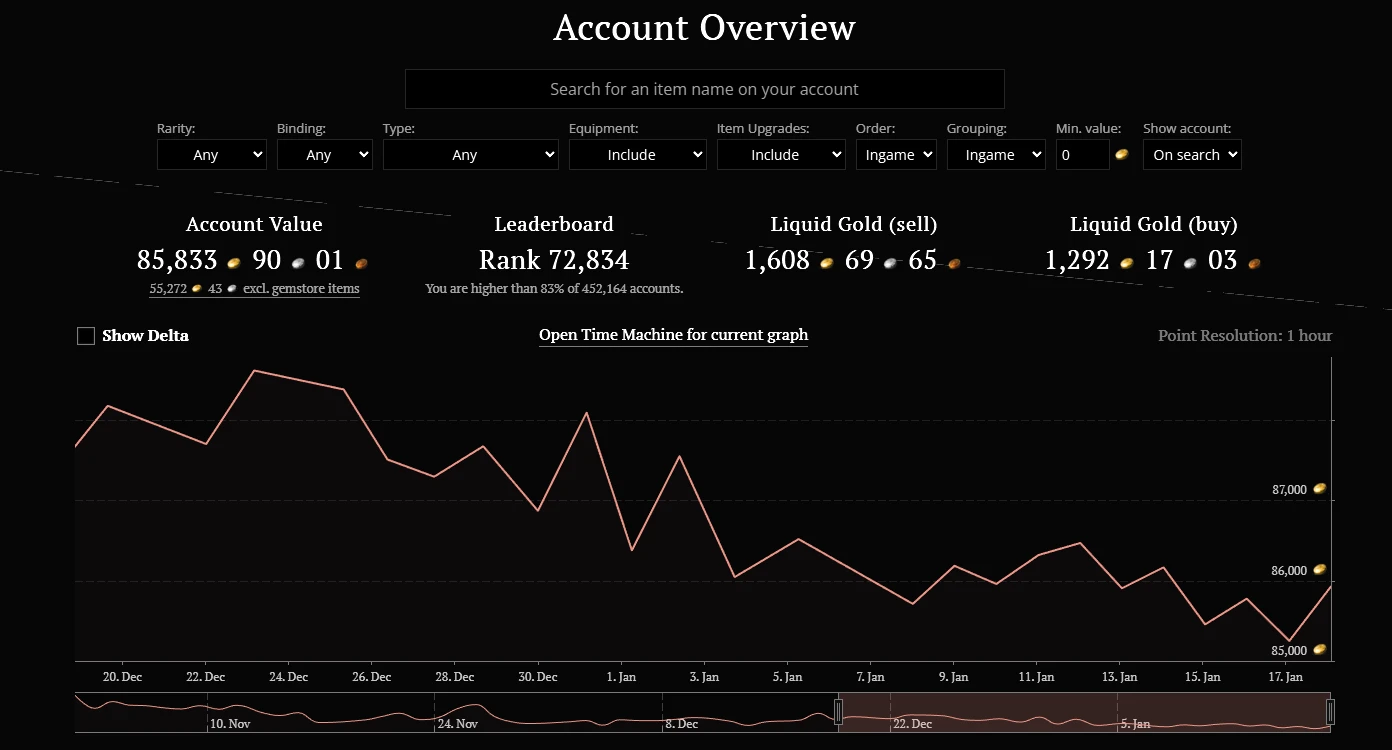The image size is (1392, 750).
Task: Click the gold coin icon beside Min. value
Action: tap(1122, 154)
